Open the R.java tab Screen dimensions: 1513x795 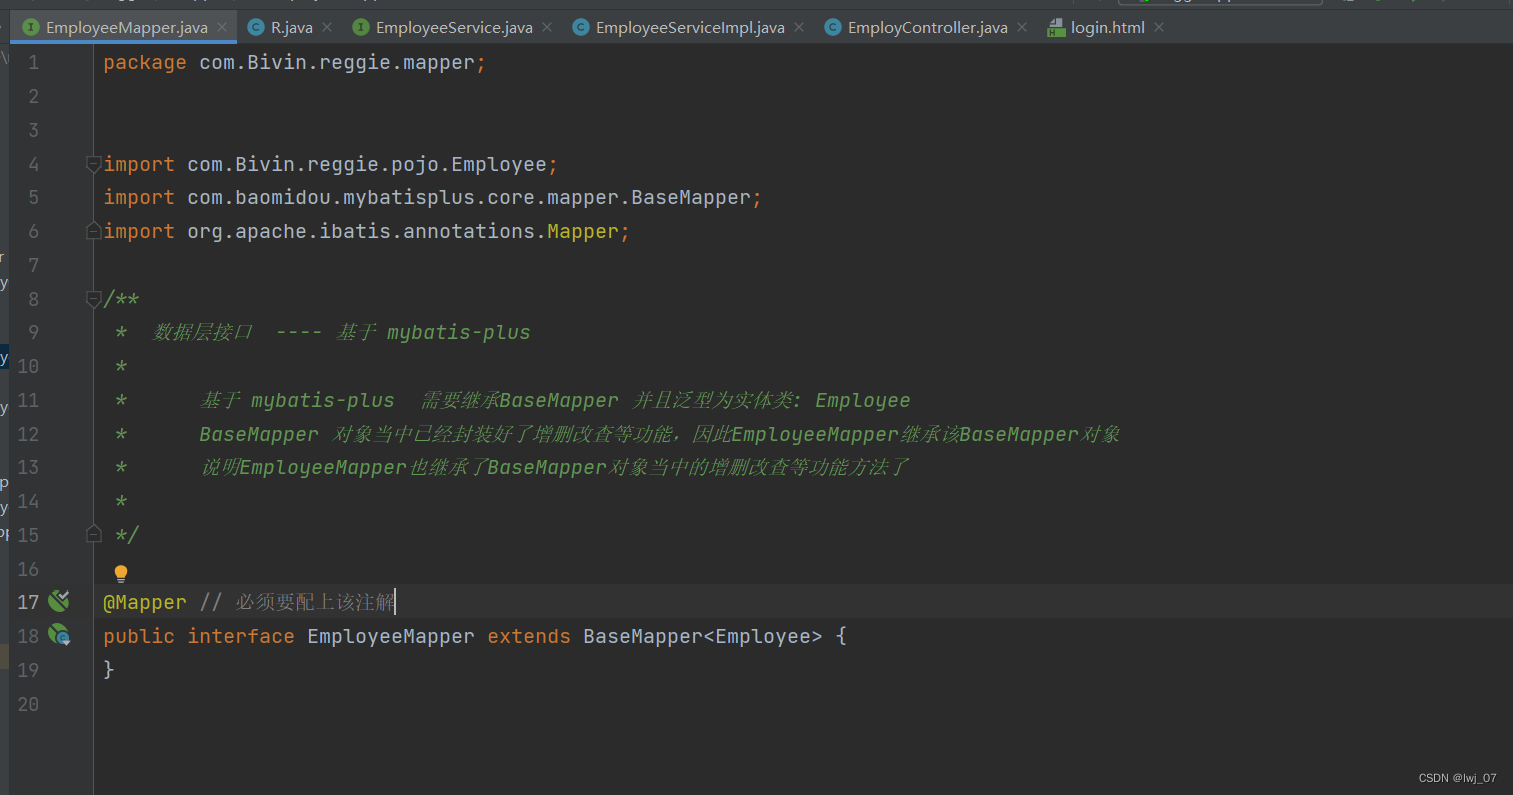tap(290, 27)
